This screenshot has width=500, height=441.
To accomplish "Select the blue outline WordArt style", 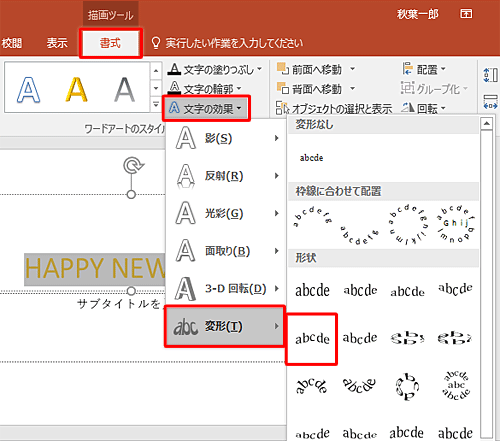I will pos(29,89).
